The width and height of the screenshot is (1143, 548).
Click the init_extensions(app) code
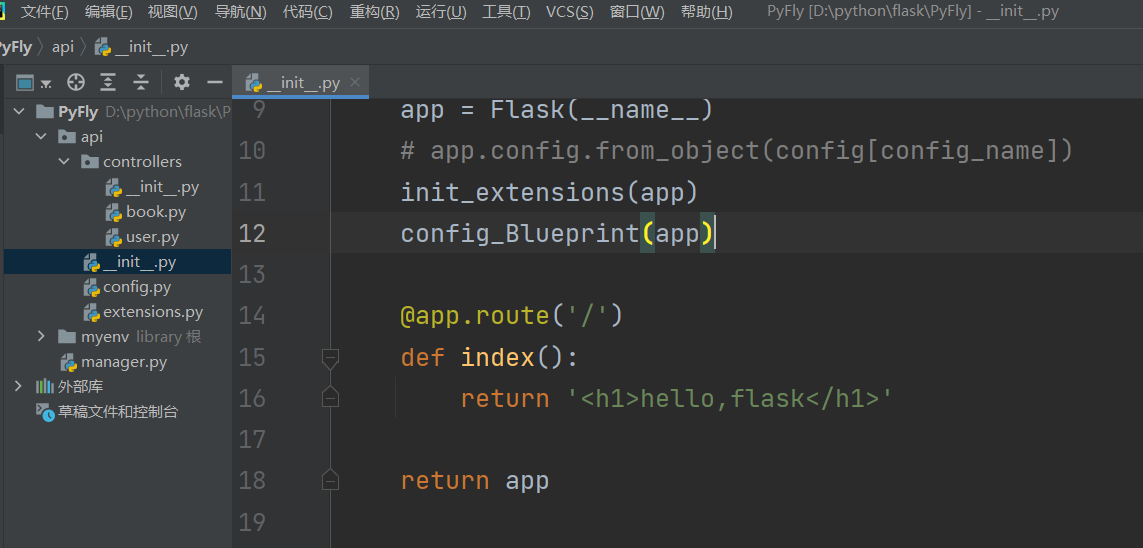point(549,192)
